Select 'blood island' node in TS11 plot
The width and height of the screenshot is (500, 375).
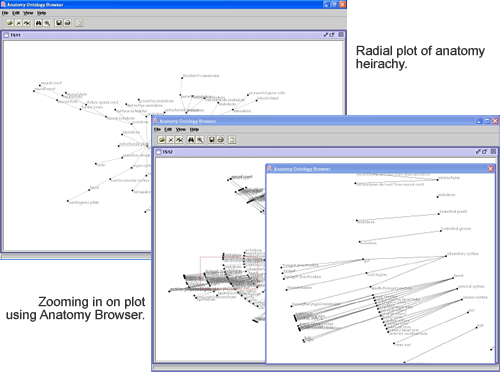pos(268,98)
